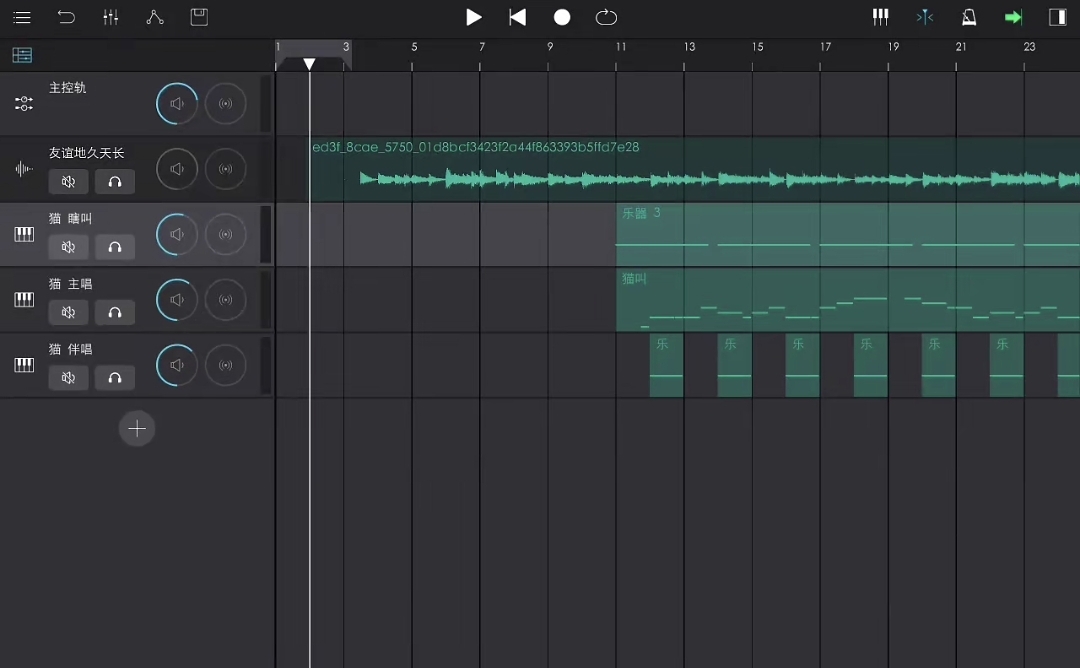
Task: Open the automation curve tool
Action: pos(155,17)
